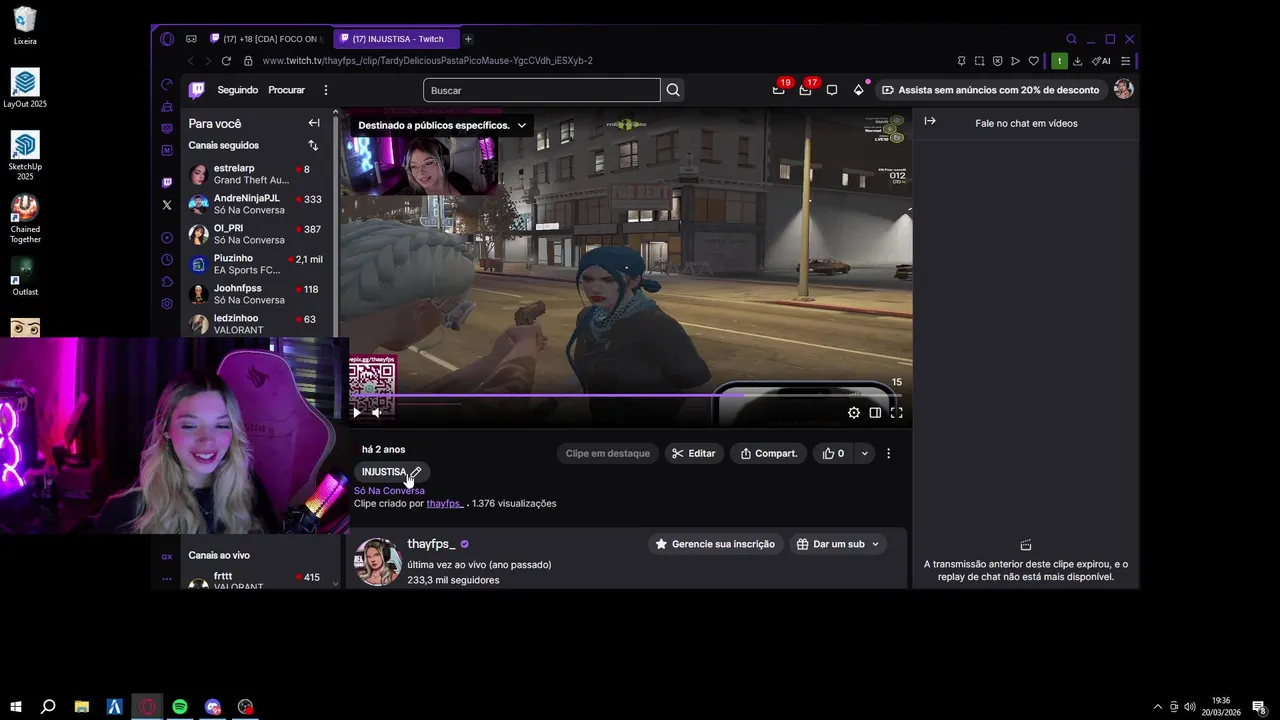The image size is (1280, 720).
Task: Open the Twitch sidebar panel icon
Action: [x=167, y=182]
